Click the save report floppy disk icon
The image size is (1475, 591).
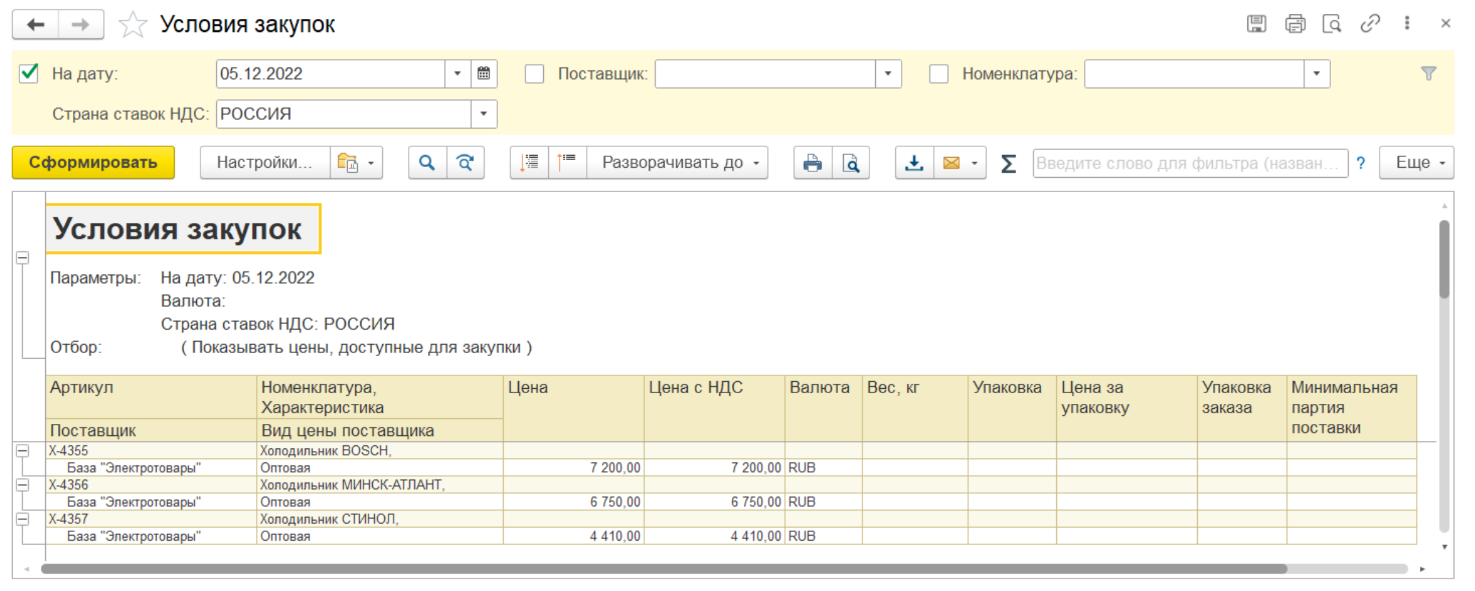(x=1257, y=24)
